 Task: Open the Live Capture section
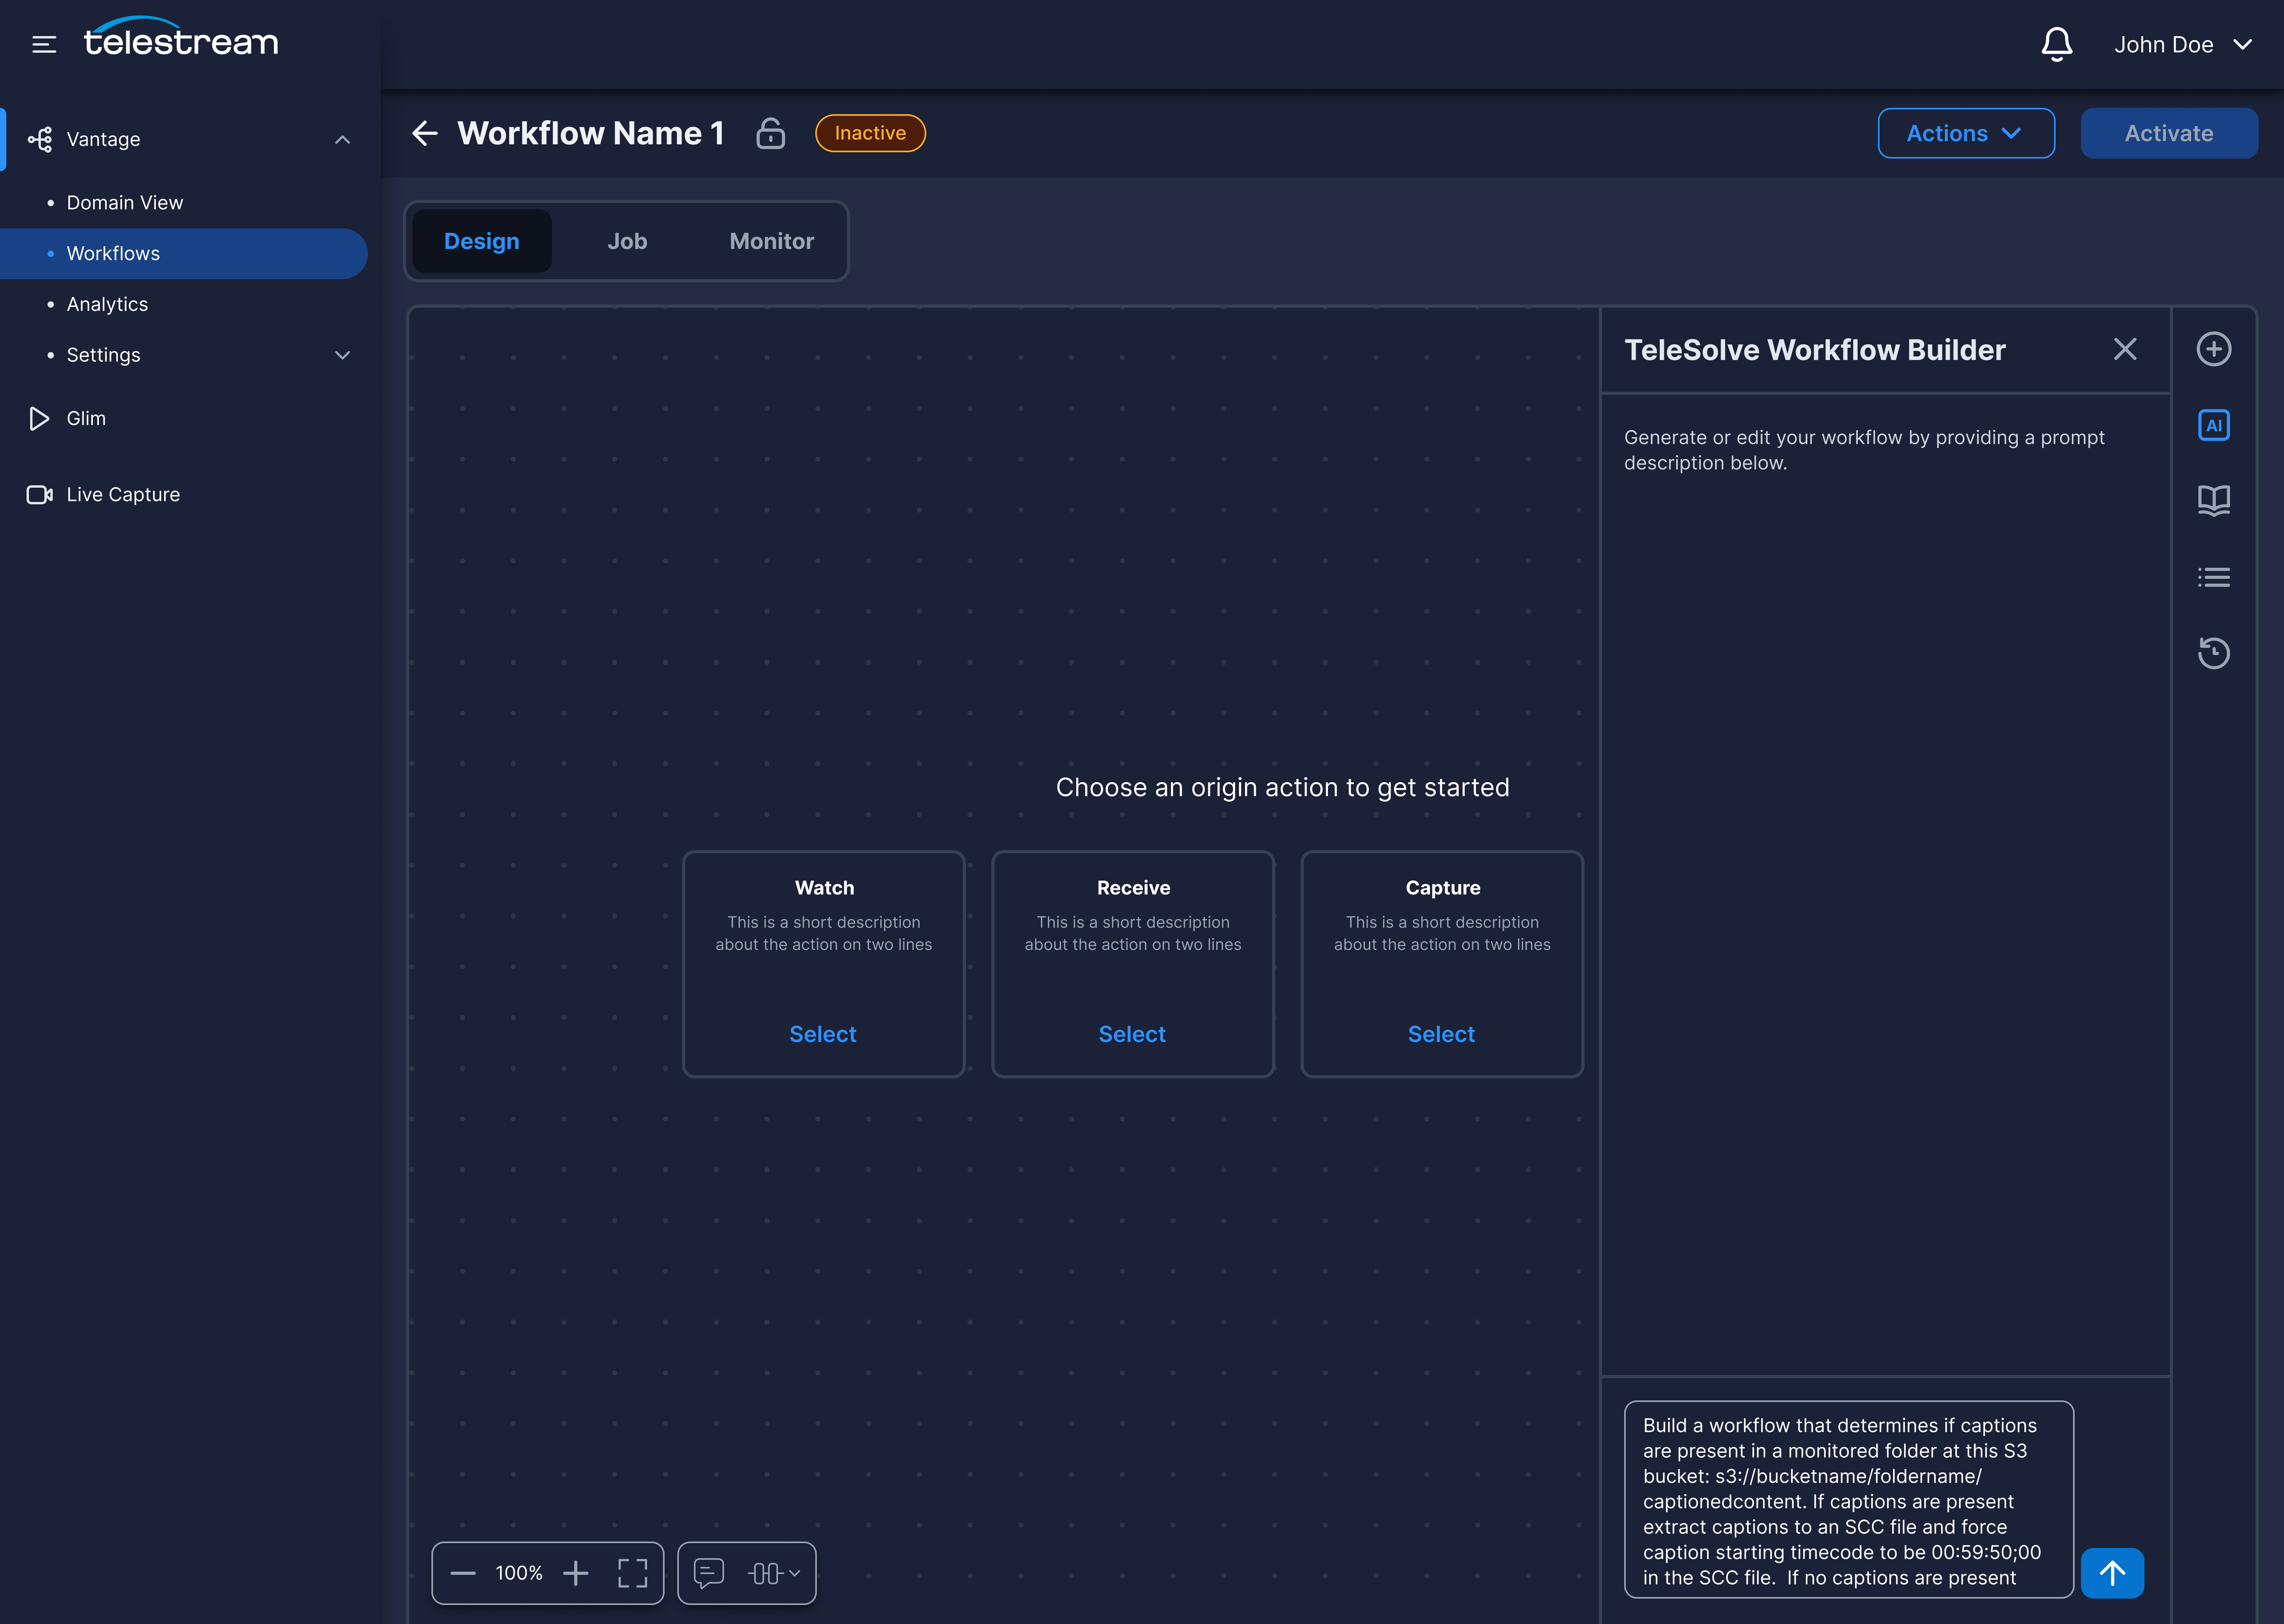[x=123, y=494]
